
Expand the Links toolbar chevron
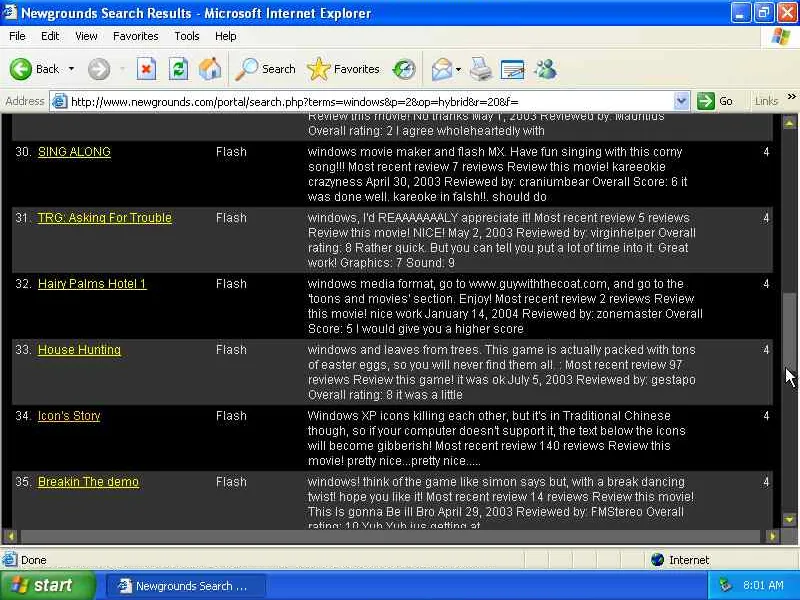pyautogui.click(x=791, y=96)
